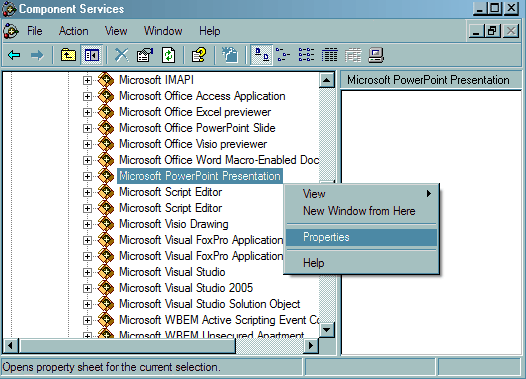Expand Microsoft Office PowerPoint Slide node
The width and height of the screenshot is (526, 379).
point(87,128)
